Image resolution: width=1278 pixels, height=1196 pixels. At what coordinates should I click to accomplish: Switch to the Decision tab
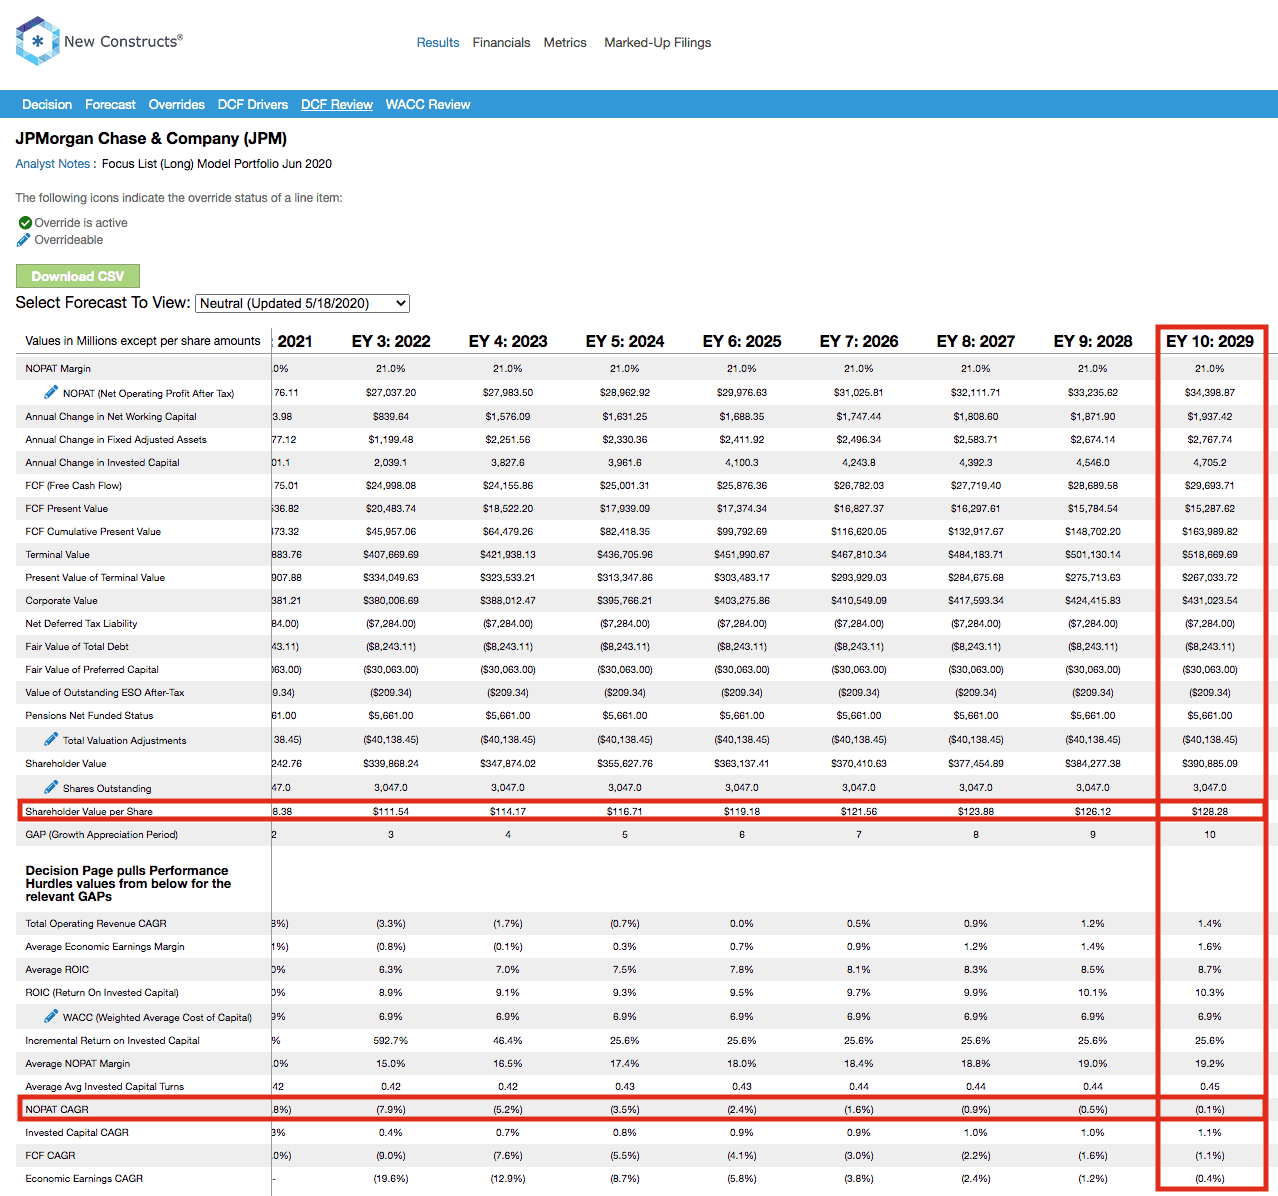pyautogui.click(x=47, y=104)
